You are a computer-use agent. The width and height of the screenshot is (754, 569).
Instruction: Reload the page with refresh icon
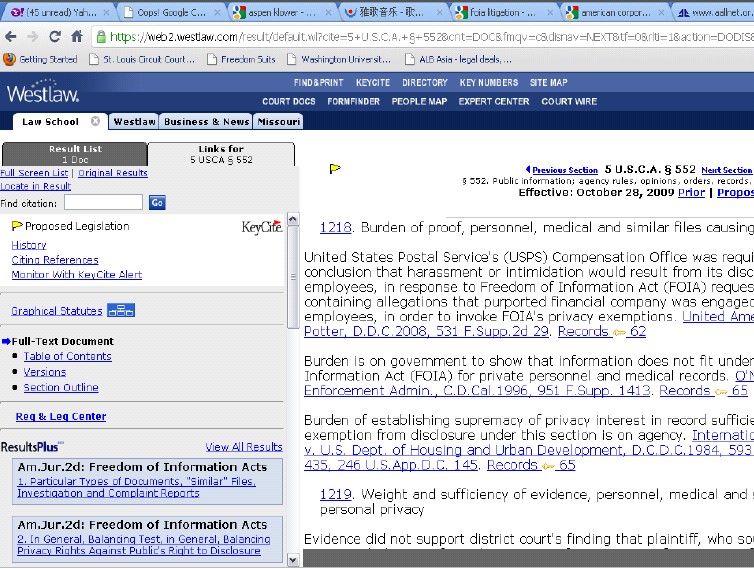(x=55, y=37)
